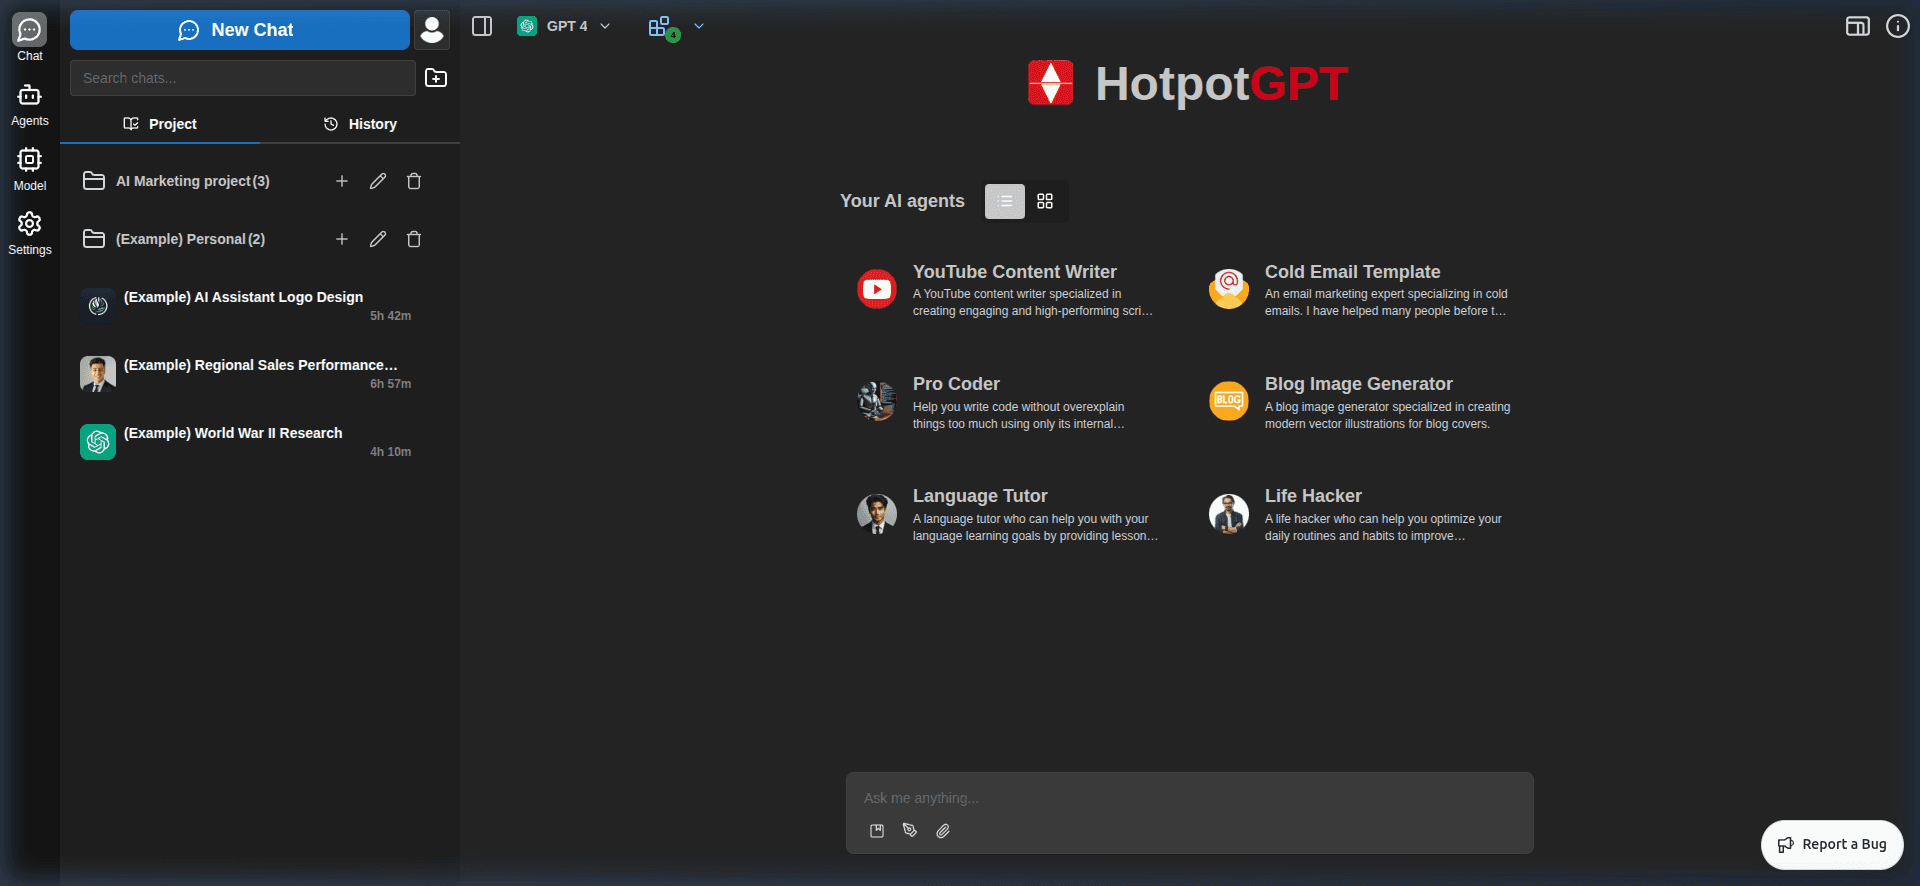The width and height of the screenshot is (1920, 886).
Task: Delete the AI Marketing project
Action: click(x=414, y=181)
